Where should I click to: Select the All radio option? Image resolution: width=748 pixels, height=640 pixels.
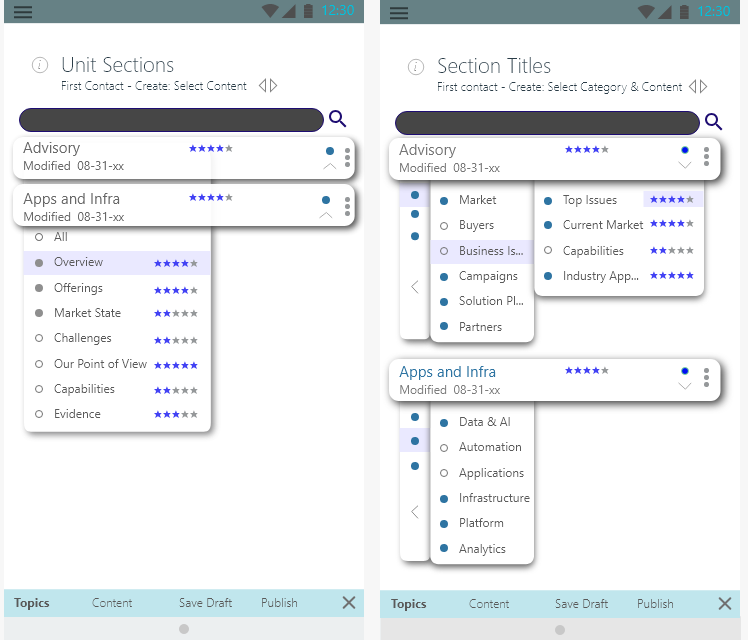pyautogui.click(x=39, y=237)
